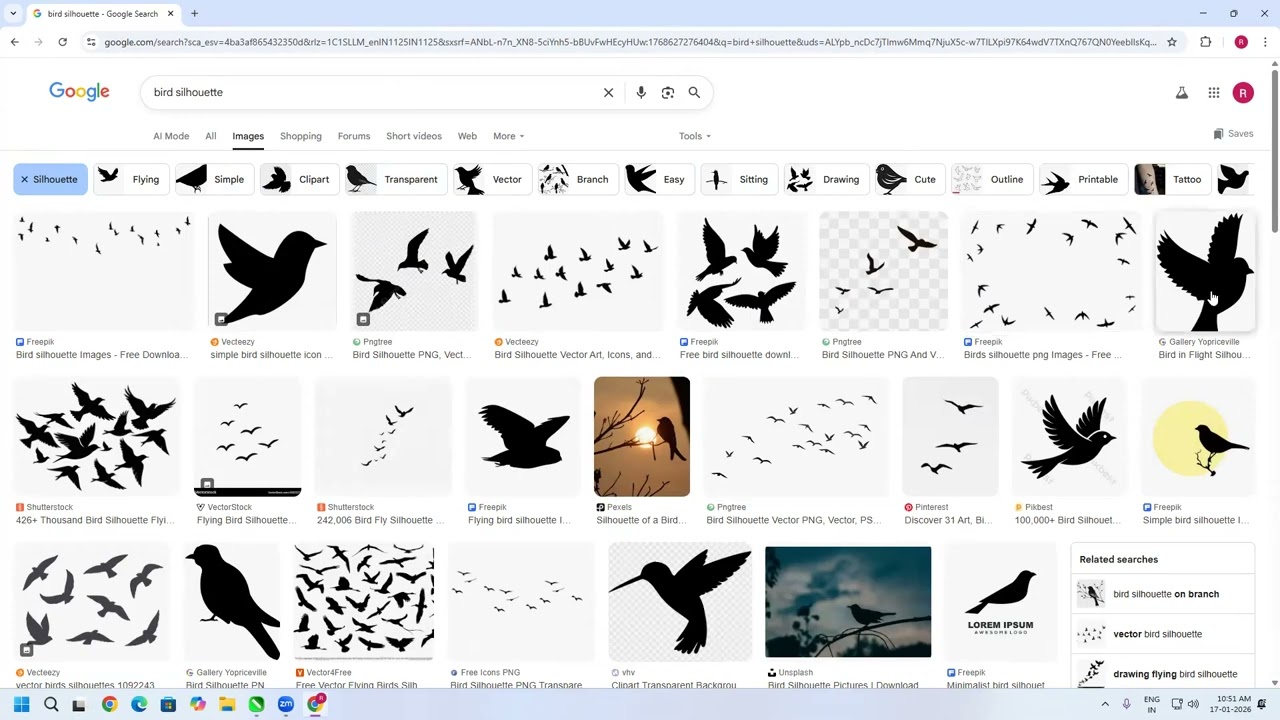Go back using the browser back arrow
The width and height of the screenshot is (1280, 720).
pos(14,42)
